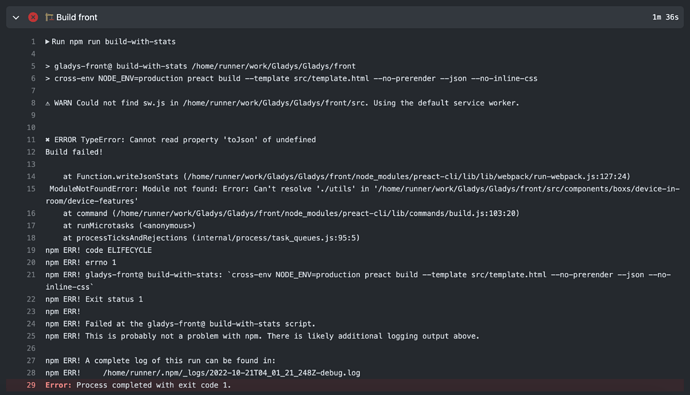Viewport: 690px width, 395px height.
Task: Click the cross-env NODE_ENV=production command line 6
Action: [x=291, y=79]
